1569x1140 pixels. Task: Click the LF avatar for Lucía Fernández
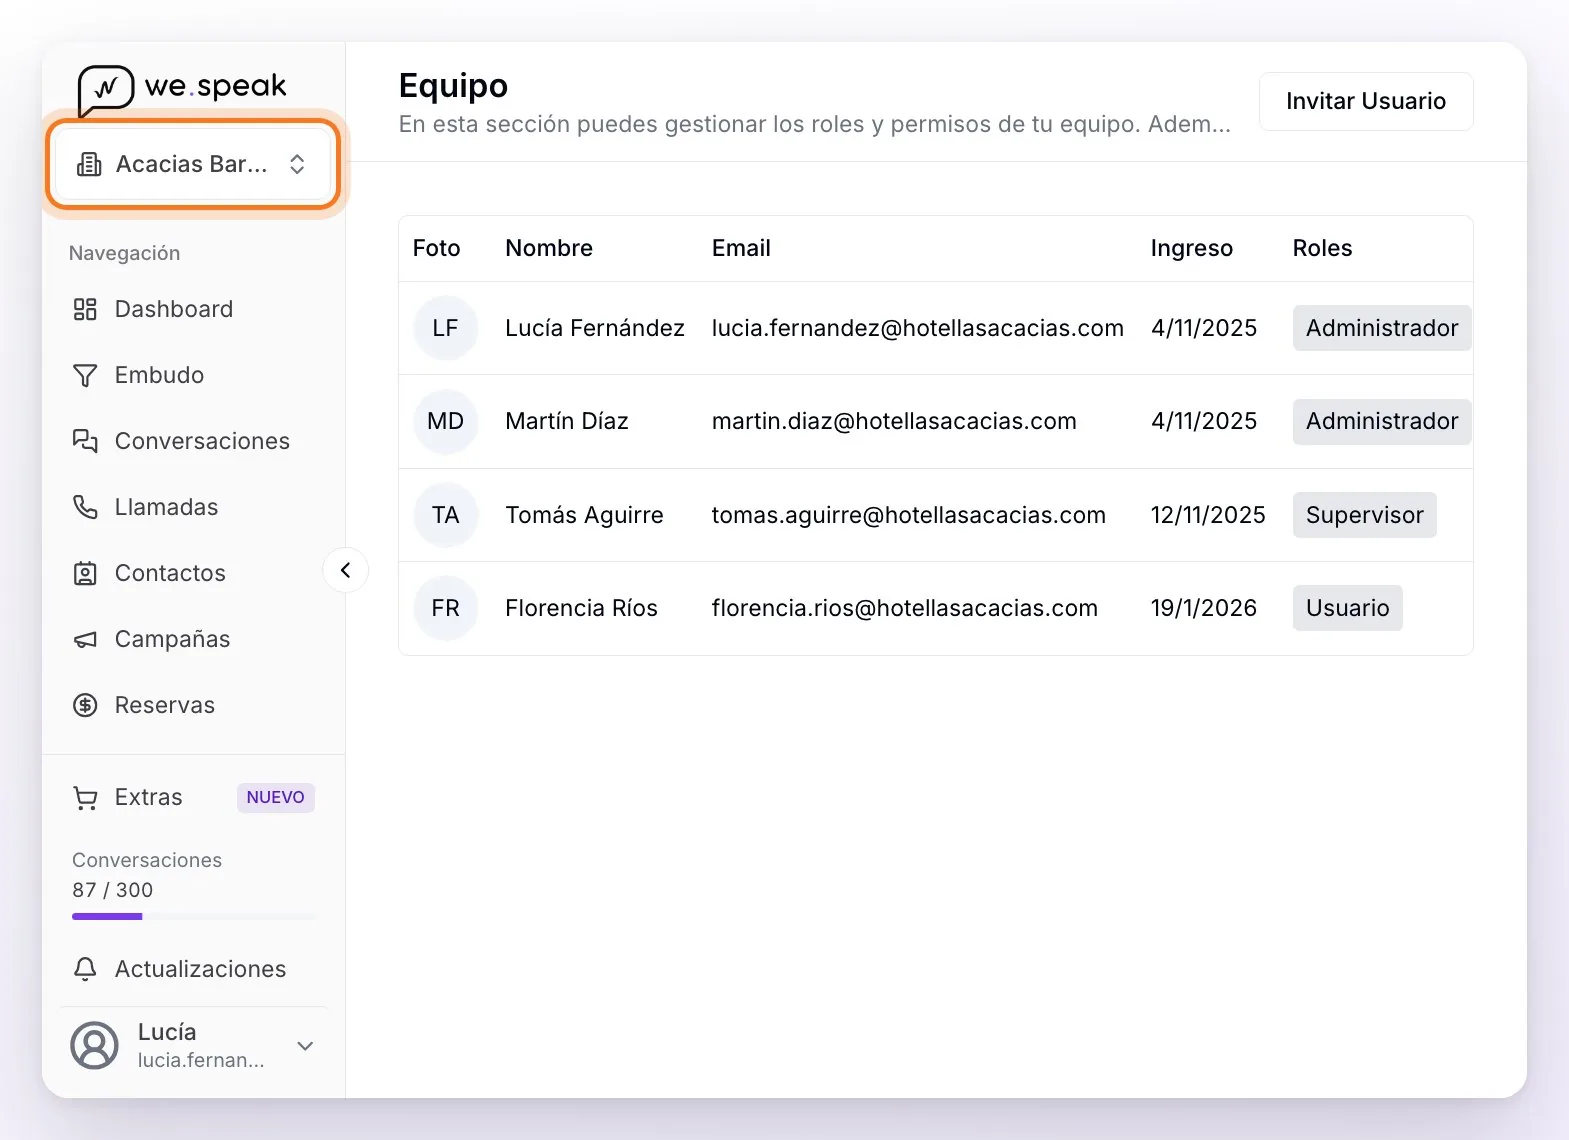[x=445, y=328]
